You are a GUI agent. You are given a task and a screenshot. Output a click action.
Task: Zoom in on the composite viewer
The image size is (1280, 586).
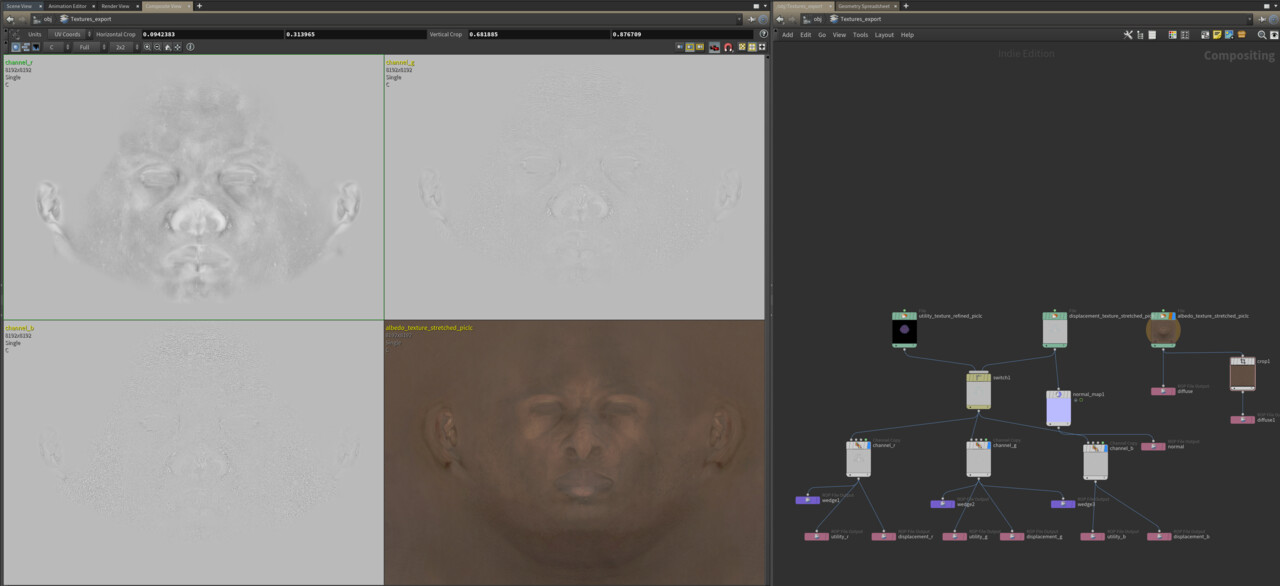coord(147,47)
